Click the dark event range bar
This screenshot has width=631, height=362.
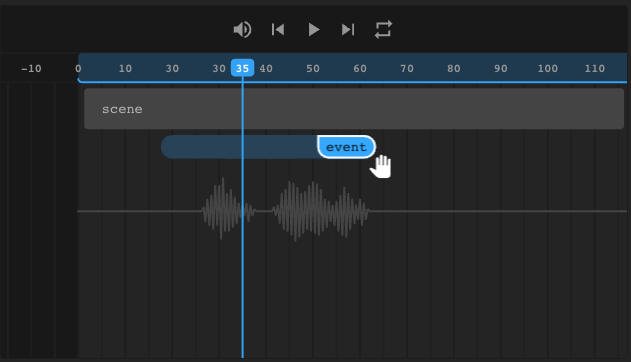tap(239, 147)
